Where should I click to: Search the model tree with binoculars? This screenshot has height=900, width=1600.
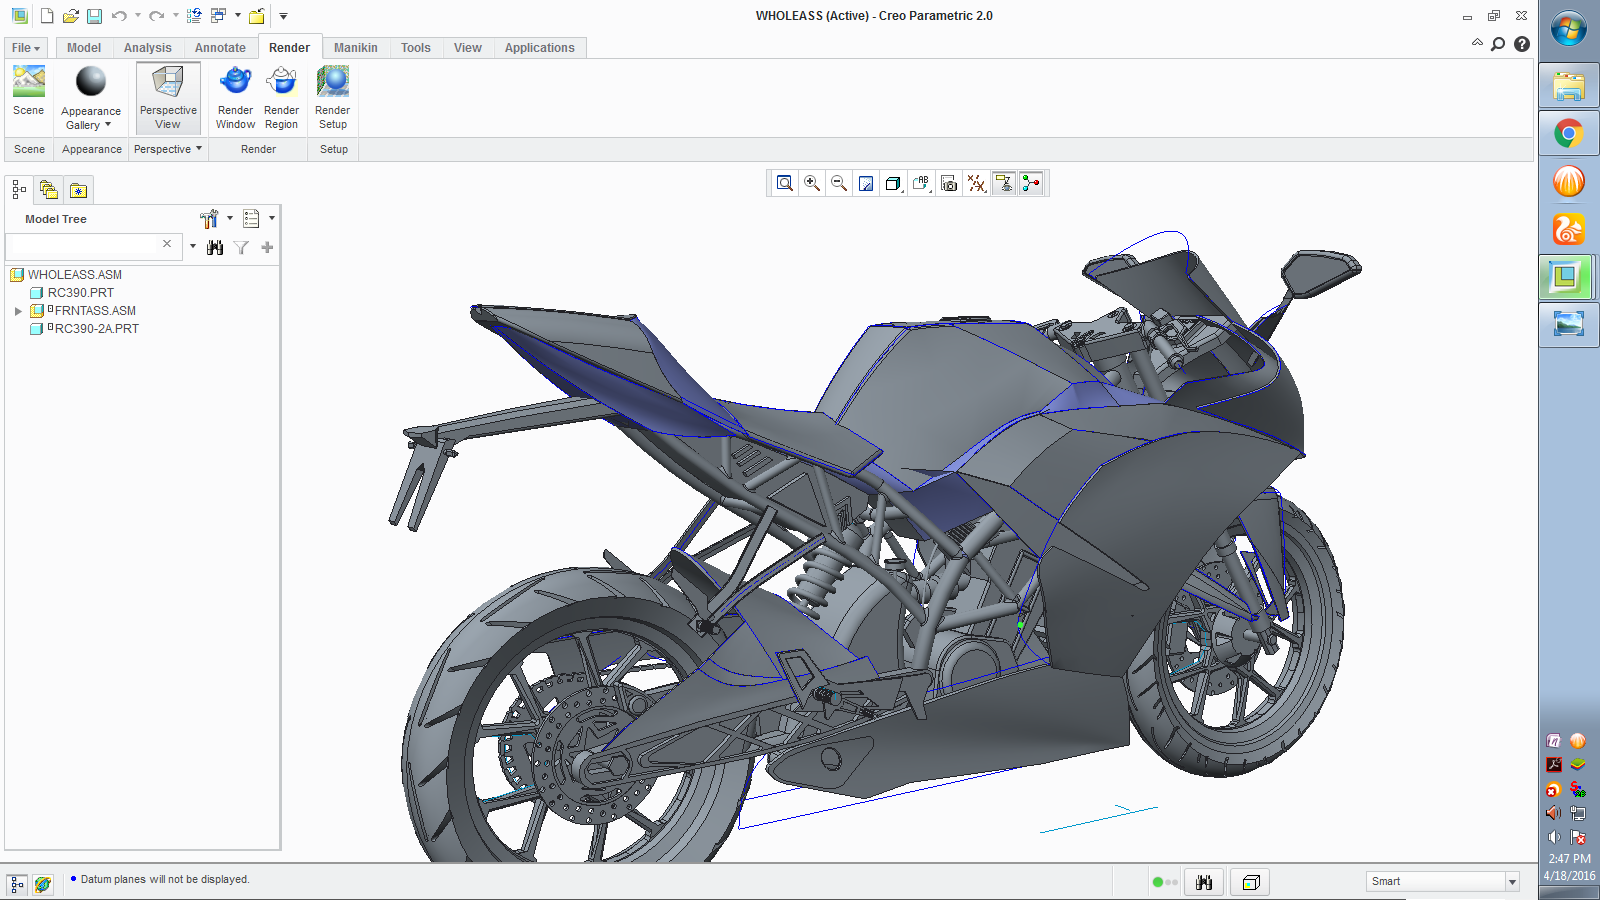click(x=215, y=247)
